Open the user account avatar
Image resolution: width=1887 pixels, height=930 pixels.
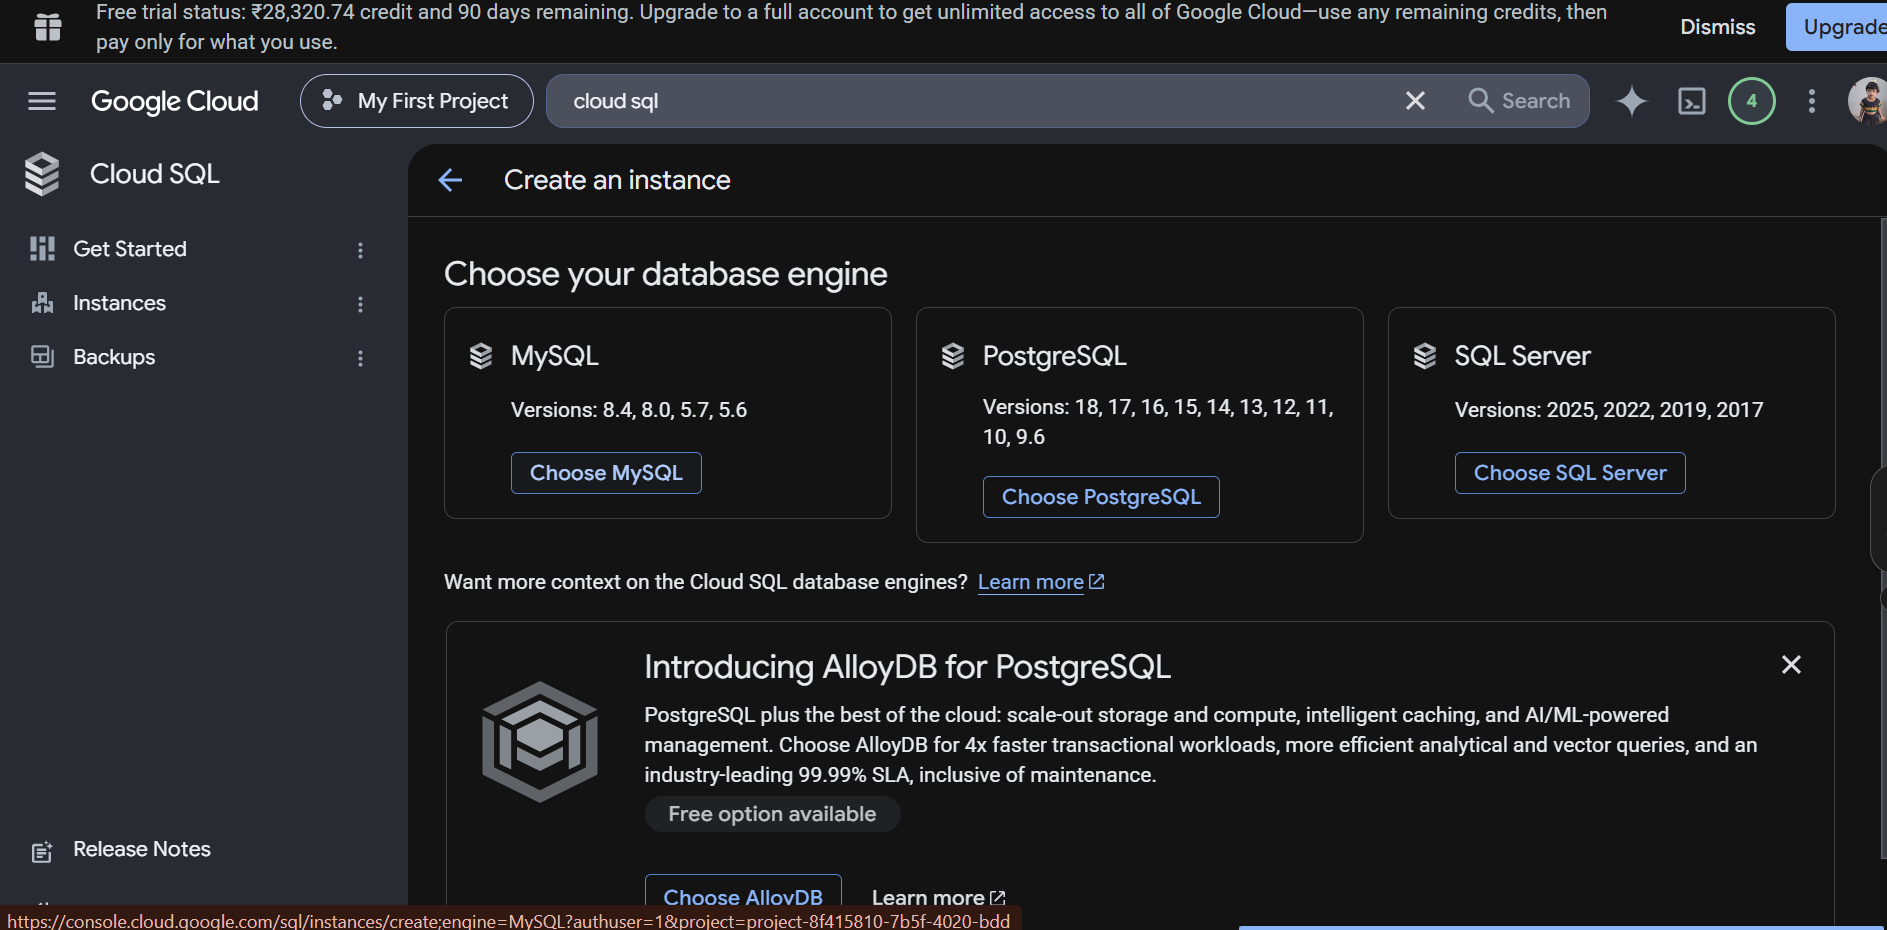click(x=1867, y=101)
